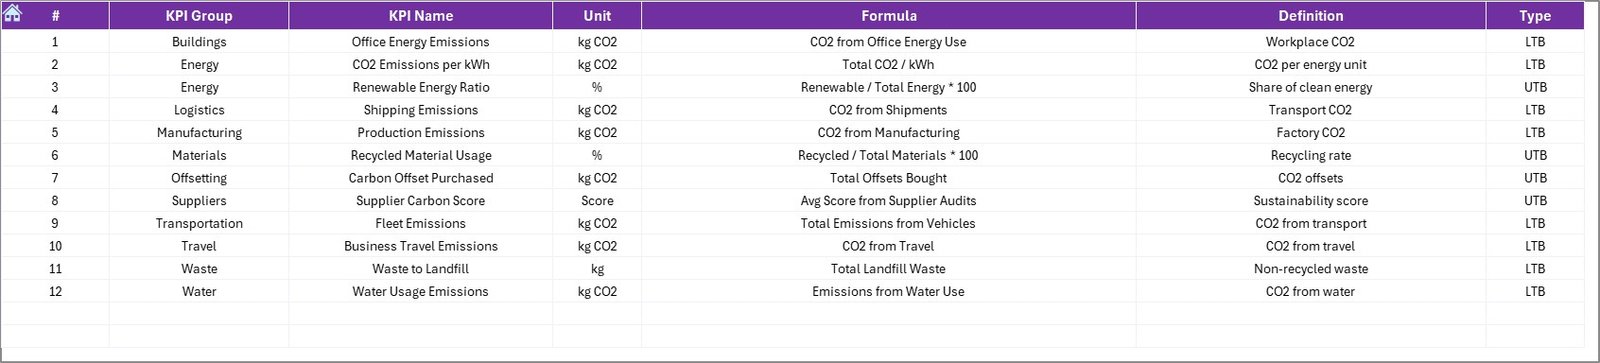Select the Recycling rate definition cell
Viewport: 1600px width, 363px height.
[x=1311, y=155]
